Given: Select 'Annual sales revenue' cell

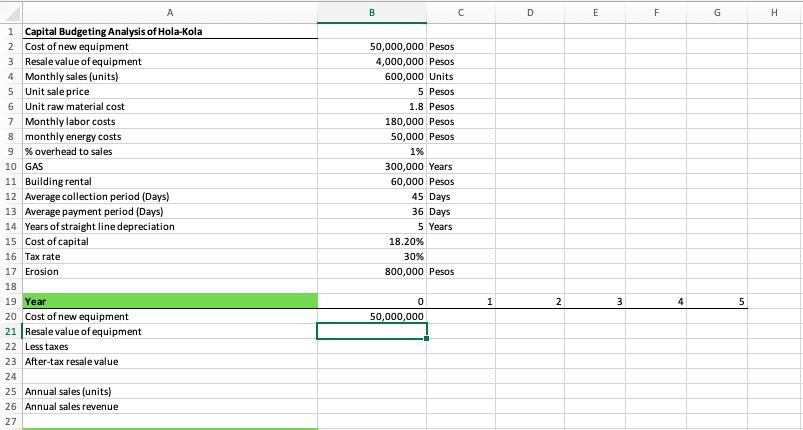Looking at the screenshot, I should (170, 406).
